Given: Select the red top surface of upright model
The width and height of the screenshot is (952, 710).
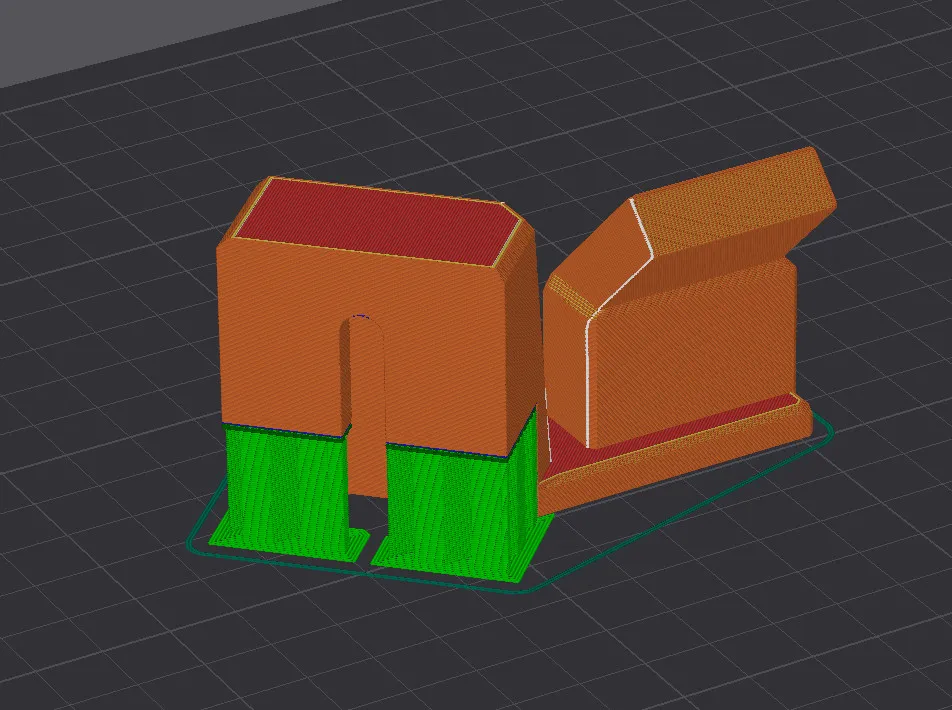Looking at the screenshot, I should 375,222.
